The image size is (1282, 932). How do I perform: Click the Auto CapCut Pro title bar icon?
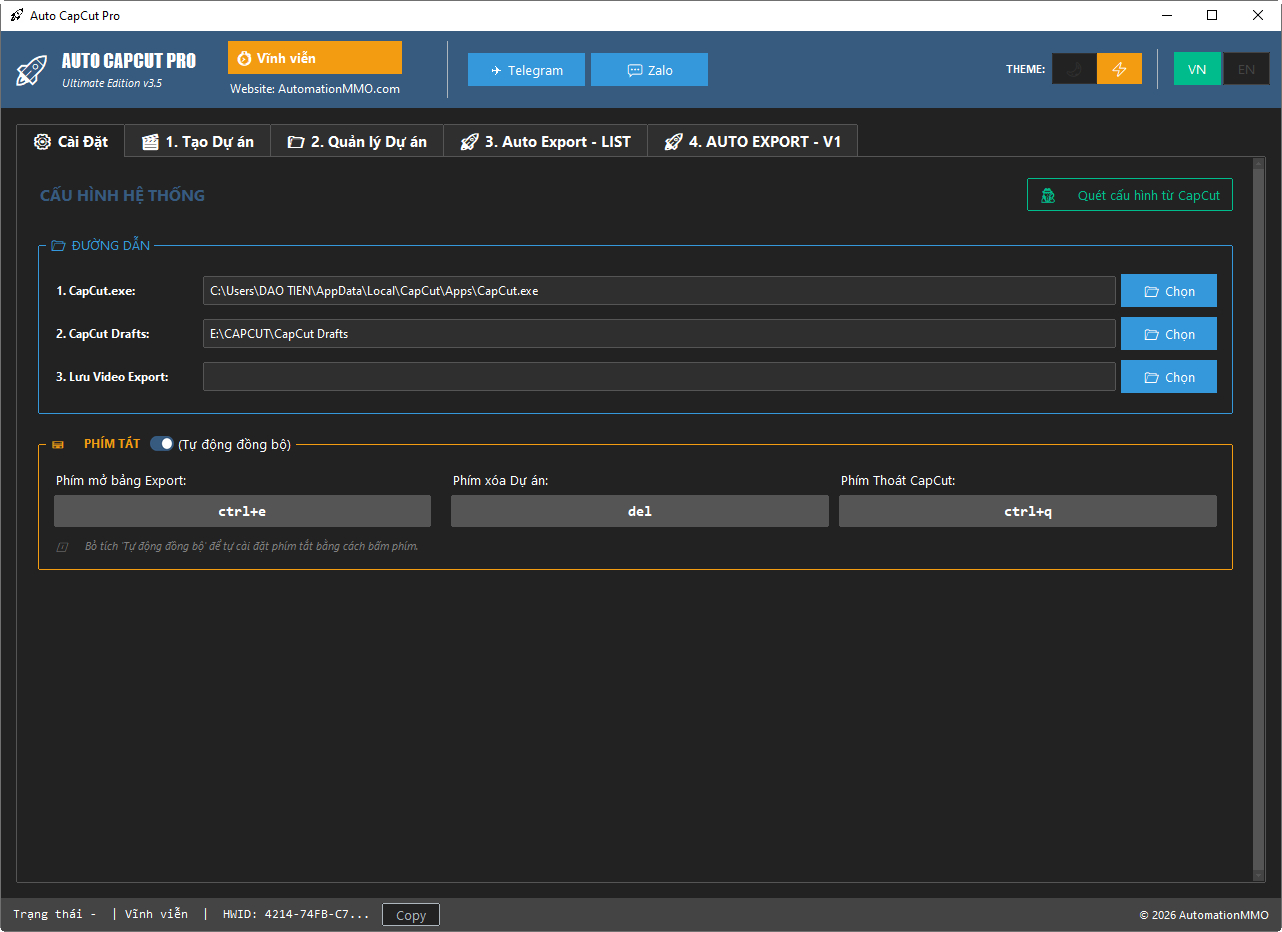tap(16, 16)
